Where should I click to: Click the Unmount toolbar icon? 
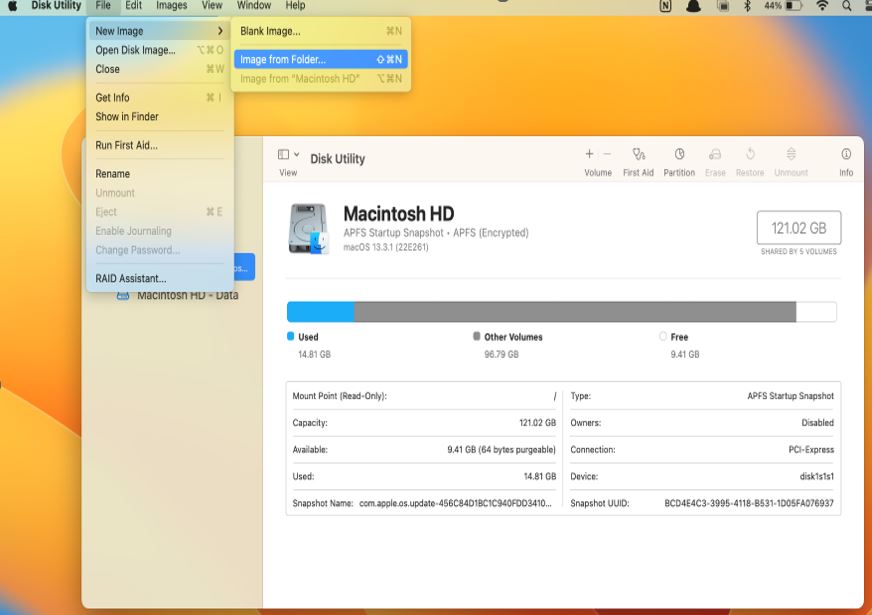pyautogui.click(x=790, y=158)
